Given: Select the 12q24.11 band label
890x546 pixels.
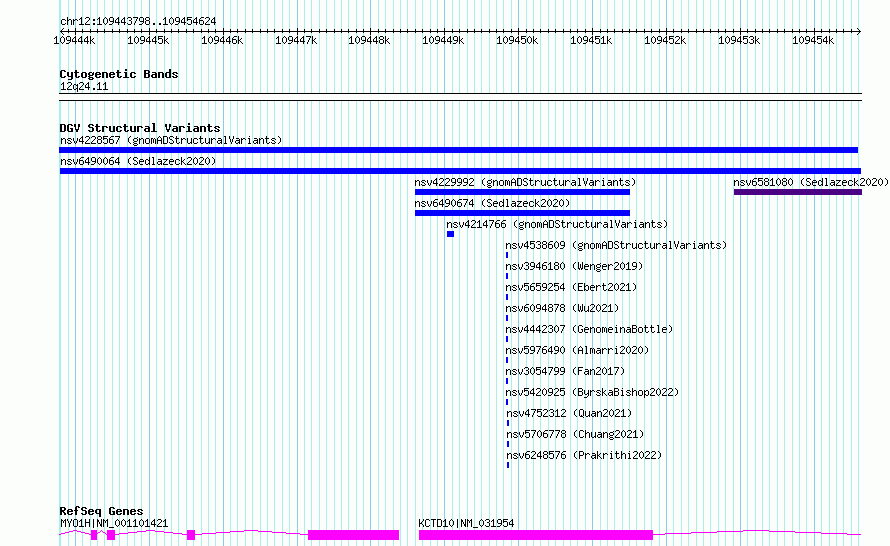Looking at the screenshot, I should point(84,86).
